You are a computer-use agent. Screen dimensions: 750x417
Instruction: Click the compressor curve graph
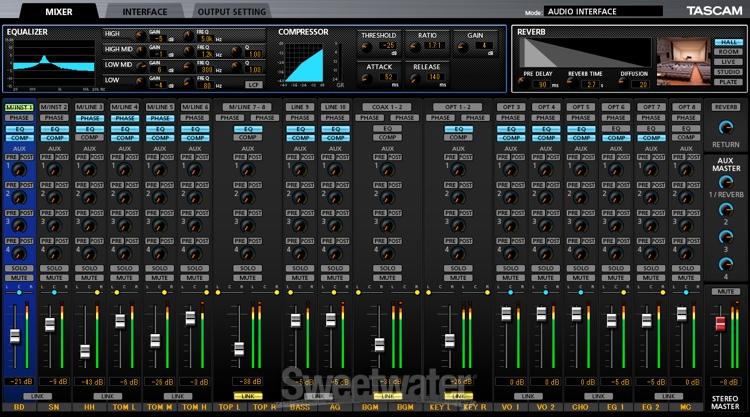(304, 63)
